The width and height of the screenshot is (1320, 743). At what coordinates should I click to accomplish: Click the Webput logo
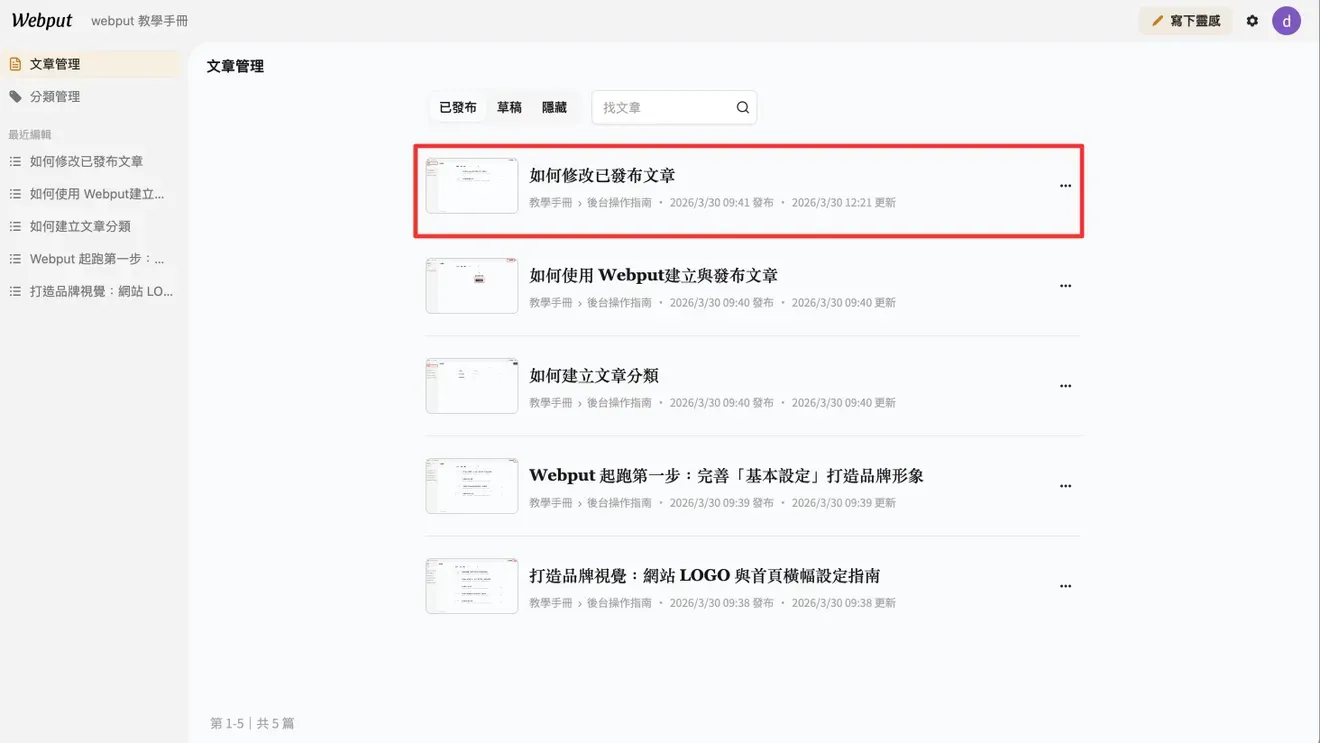tap(42, 20)
